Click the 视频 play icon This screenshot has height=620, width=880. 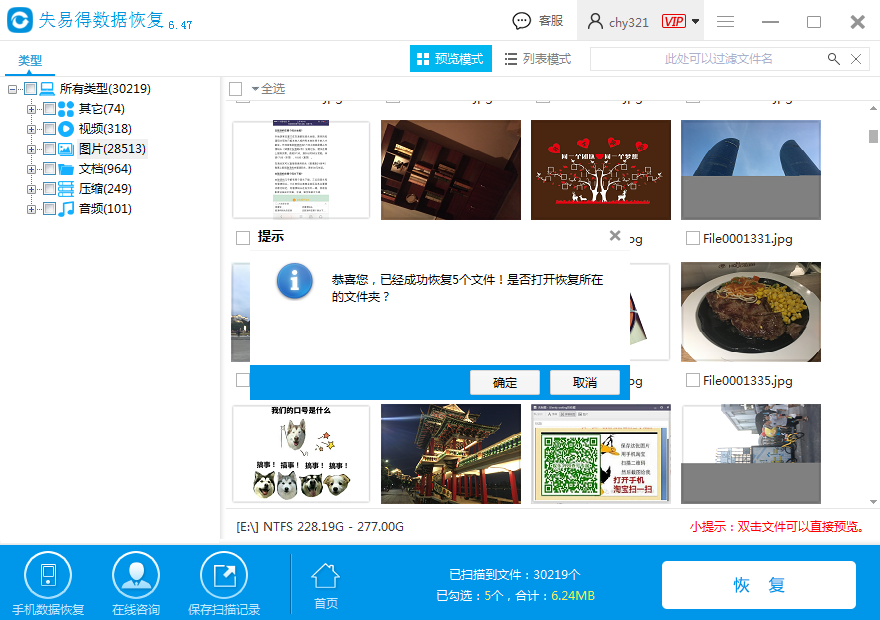point(66,129)
